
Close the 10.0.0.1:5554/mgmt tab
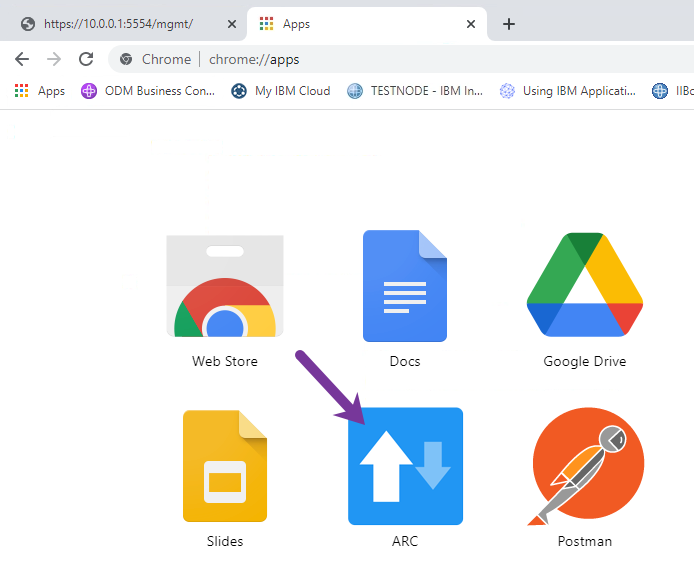[x=231, y=24]
